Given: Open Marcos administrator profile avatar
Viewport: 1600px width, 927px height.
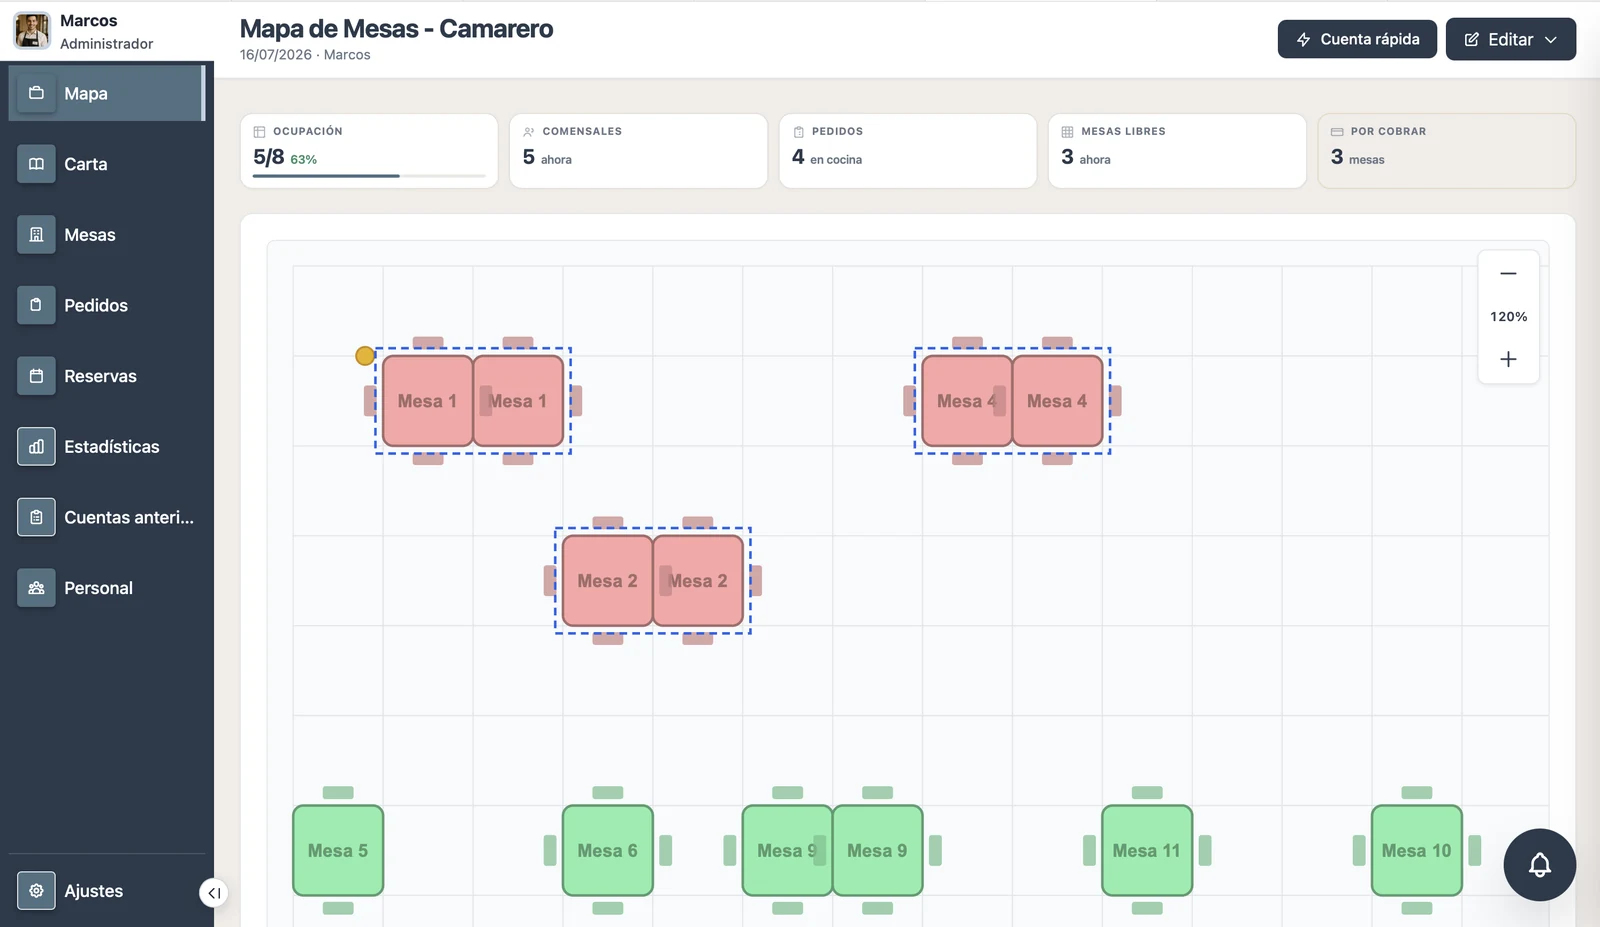Looking at the screenshot, I should coord(32,31).
